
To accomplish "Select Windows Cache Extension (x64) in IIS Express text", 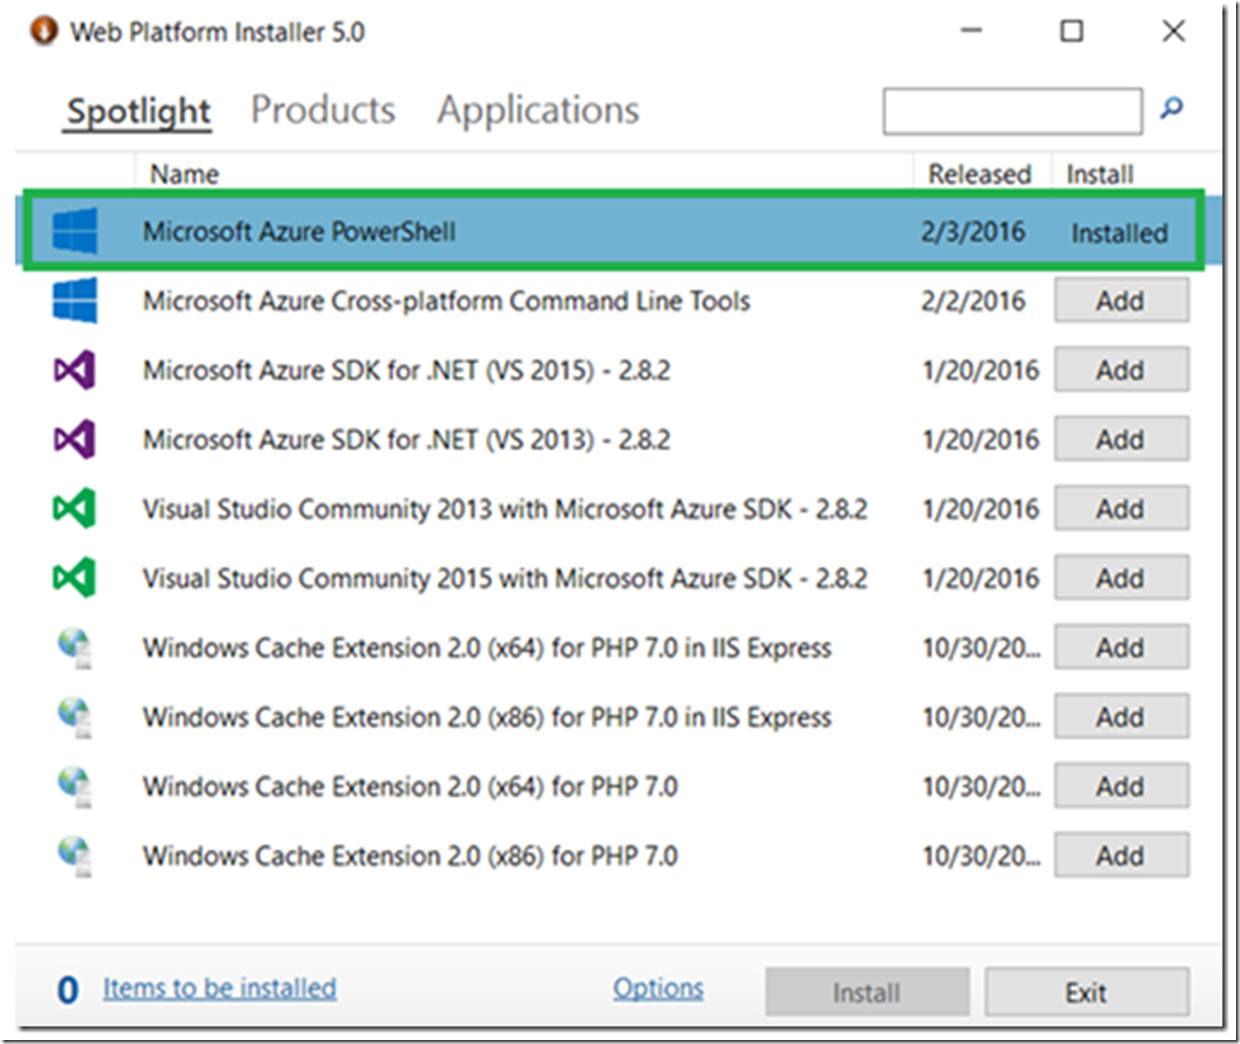I will point(487,648).
